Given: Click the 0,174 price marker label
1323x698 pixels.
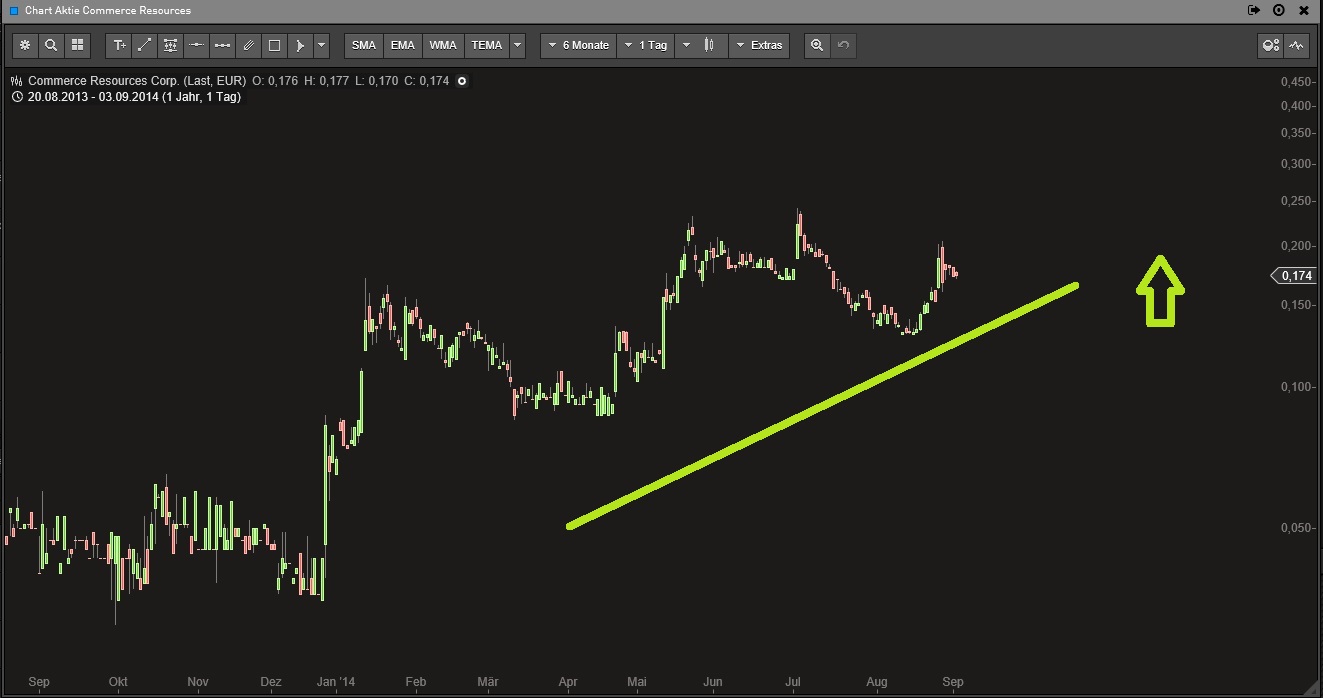Looking at the screenshot, I should (1295, 274).
